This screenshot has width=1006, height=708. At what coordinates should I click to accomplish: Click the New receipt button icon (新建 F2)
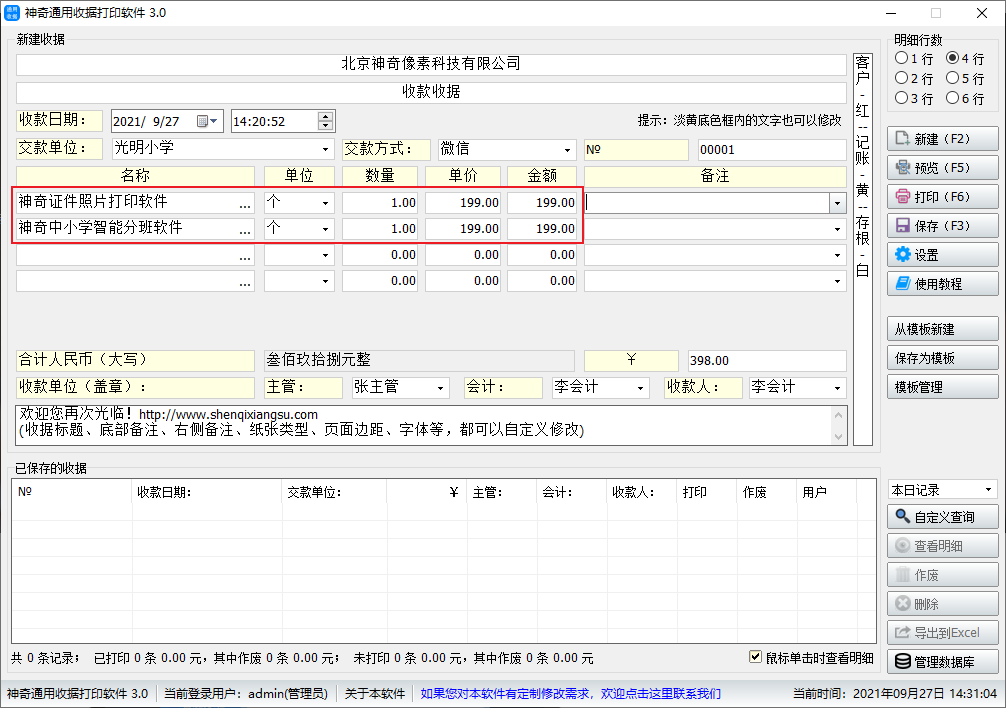(x=903, y=139)
